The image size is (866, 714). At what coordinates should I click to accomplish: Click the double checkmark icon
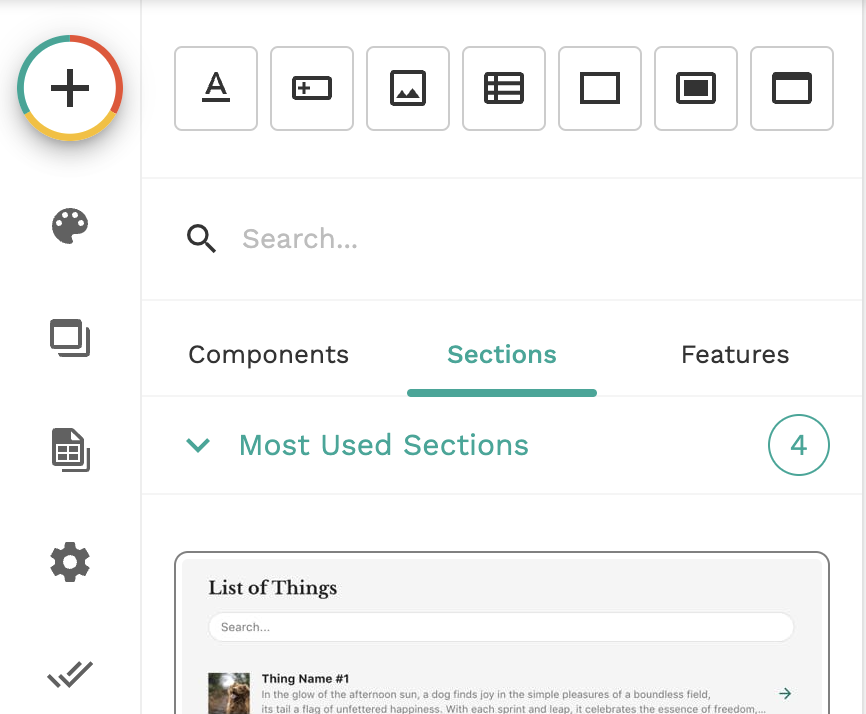[x=70, y=676]
